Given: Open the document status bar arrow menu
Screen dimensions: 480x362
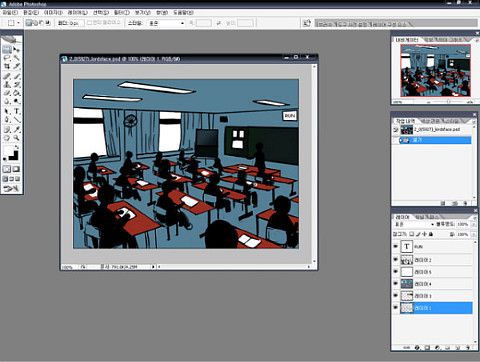Looking at the screenshot, I should (x=153, y=267).
